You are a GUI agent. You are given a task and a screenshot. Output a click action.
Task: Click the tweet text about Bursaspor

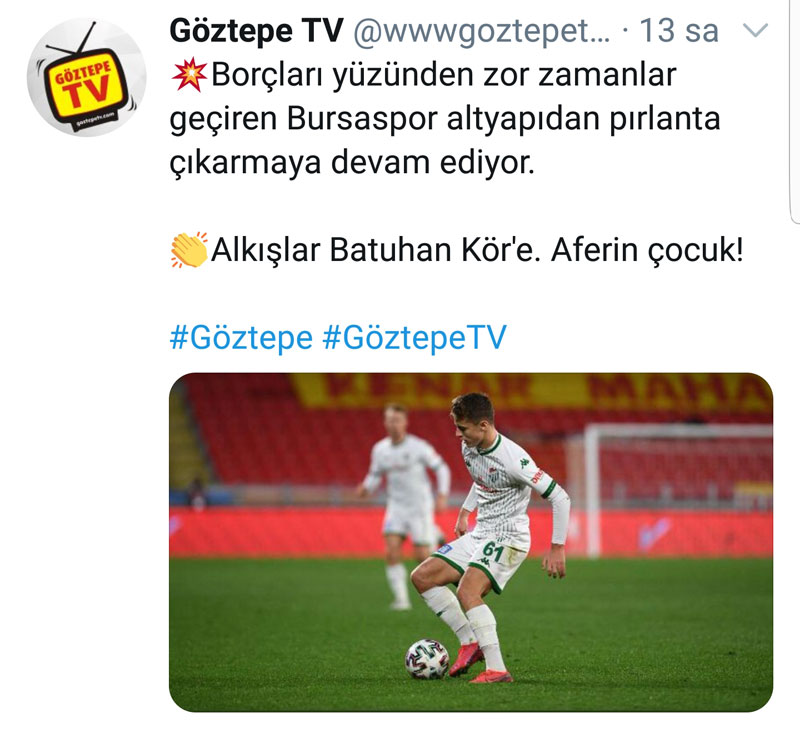pyautogui.click(x=445, y=118)
